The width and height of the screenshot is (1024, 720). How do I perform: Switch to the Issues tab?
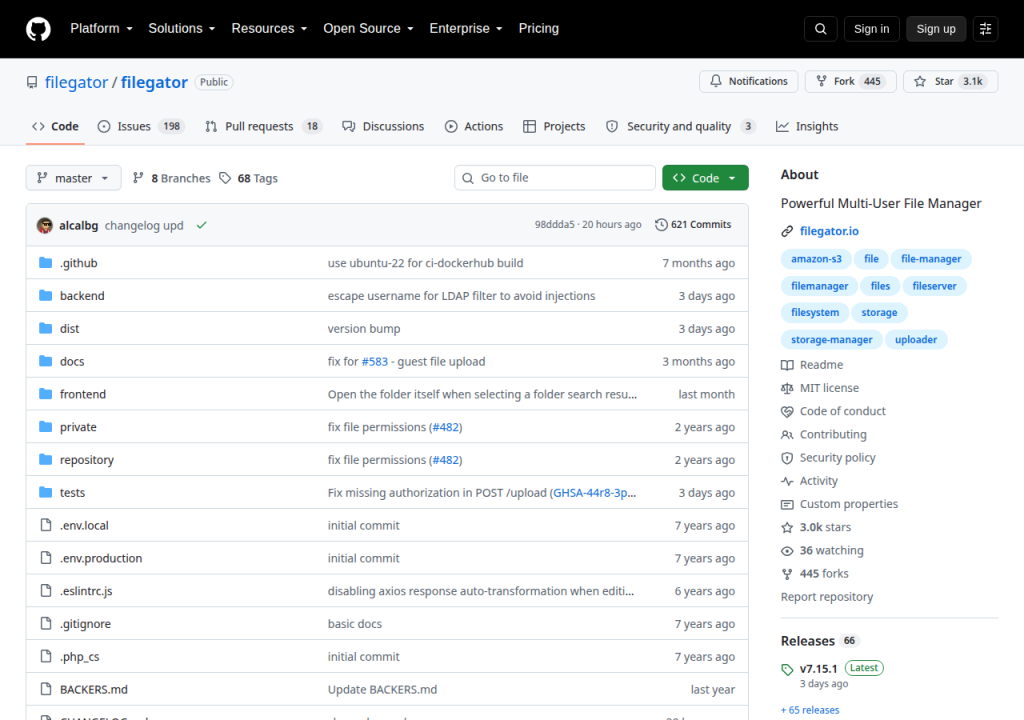(x=141, y=126)
